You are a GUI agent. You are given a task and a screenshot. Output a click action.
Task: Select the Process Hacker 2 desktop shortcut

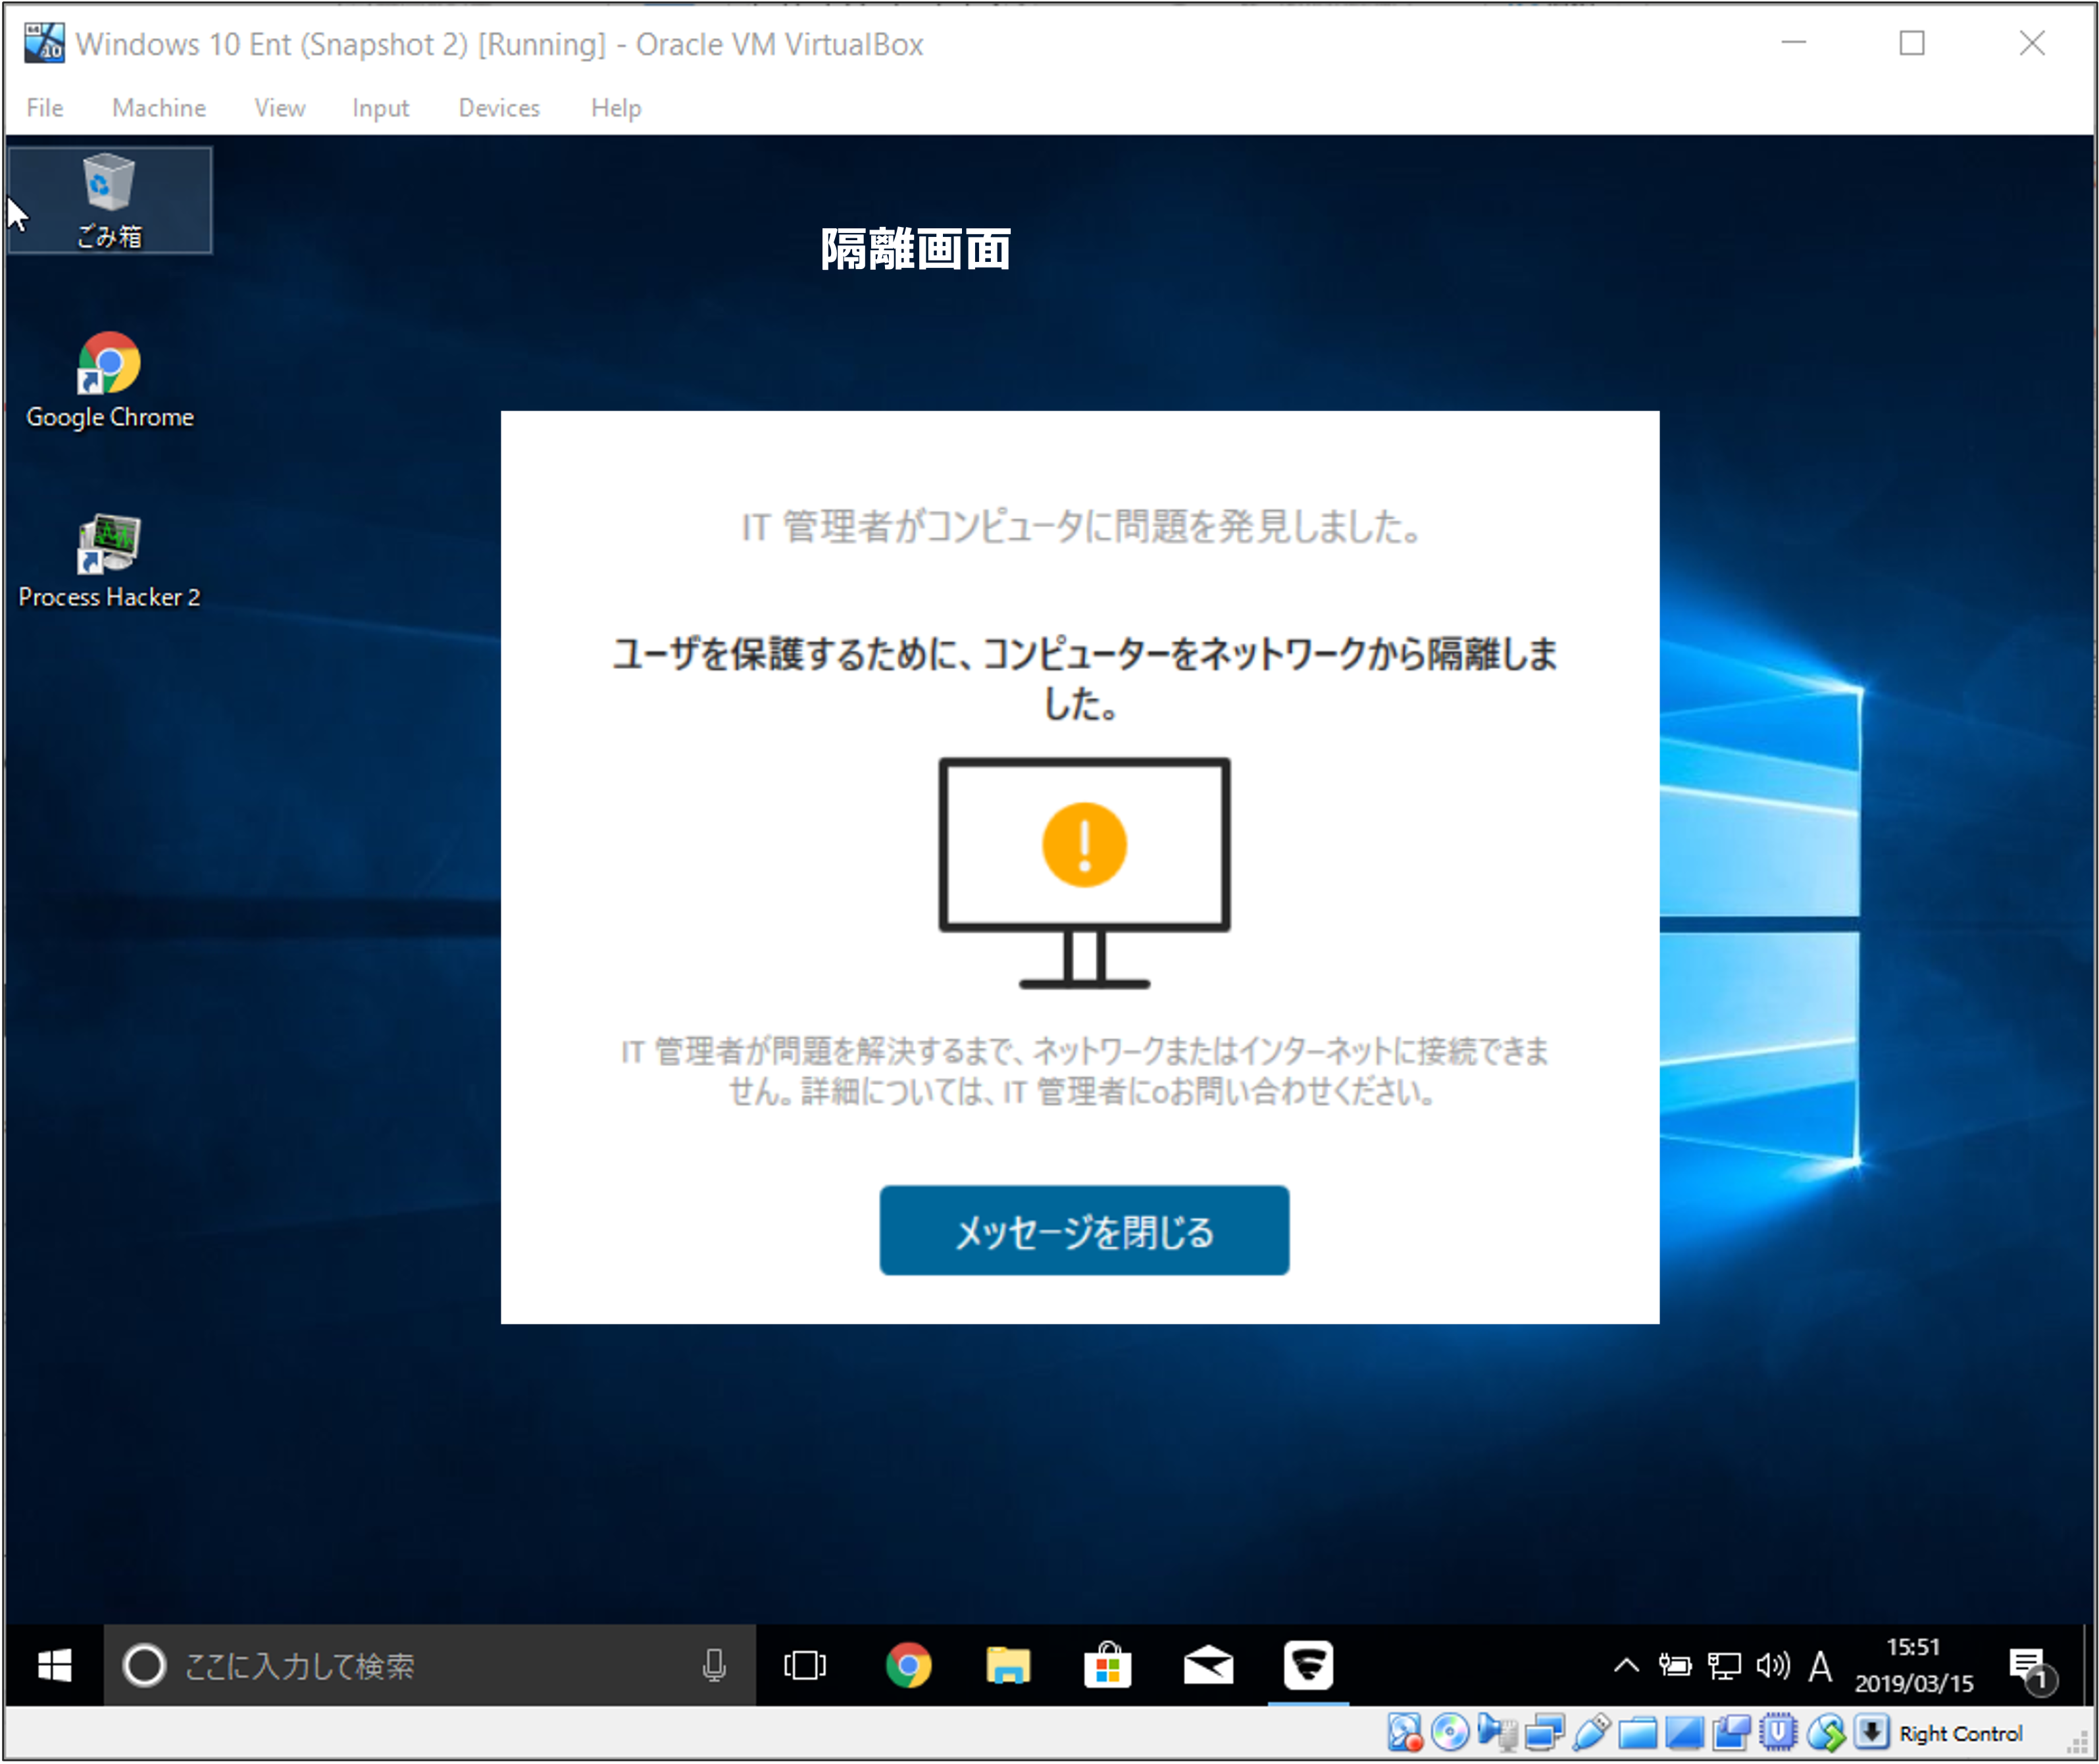tap(109, 560)
